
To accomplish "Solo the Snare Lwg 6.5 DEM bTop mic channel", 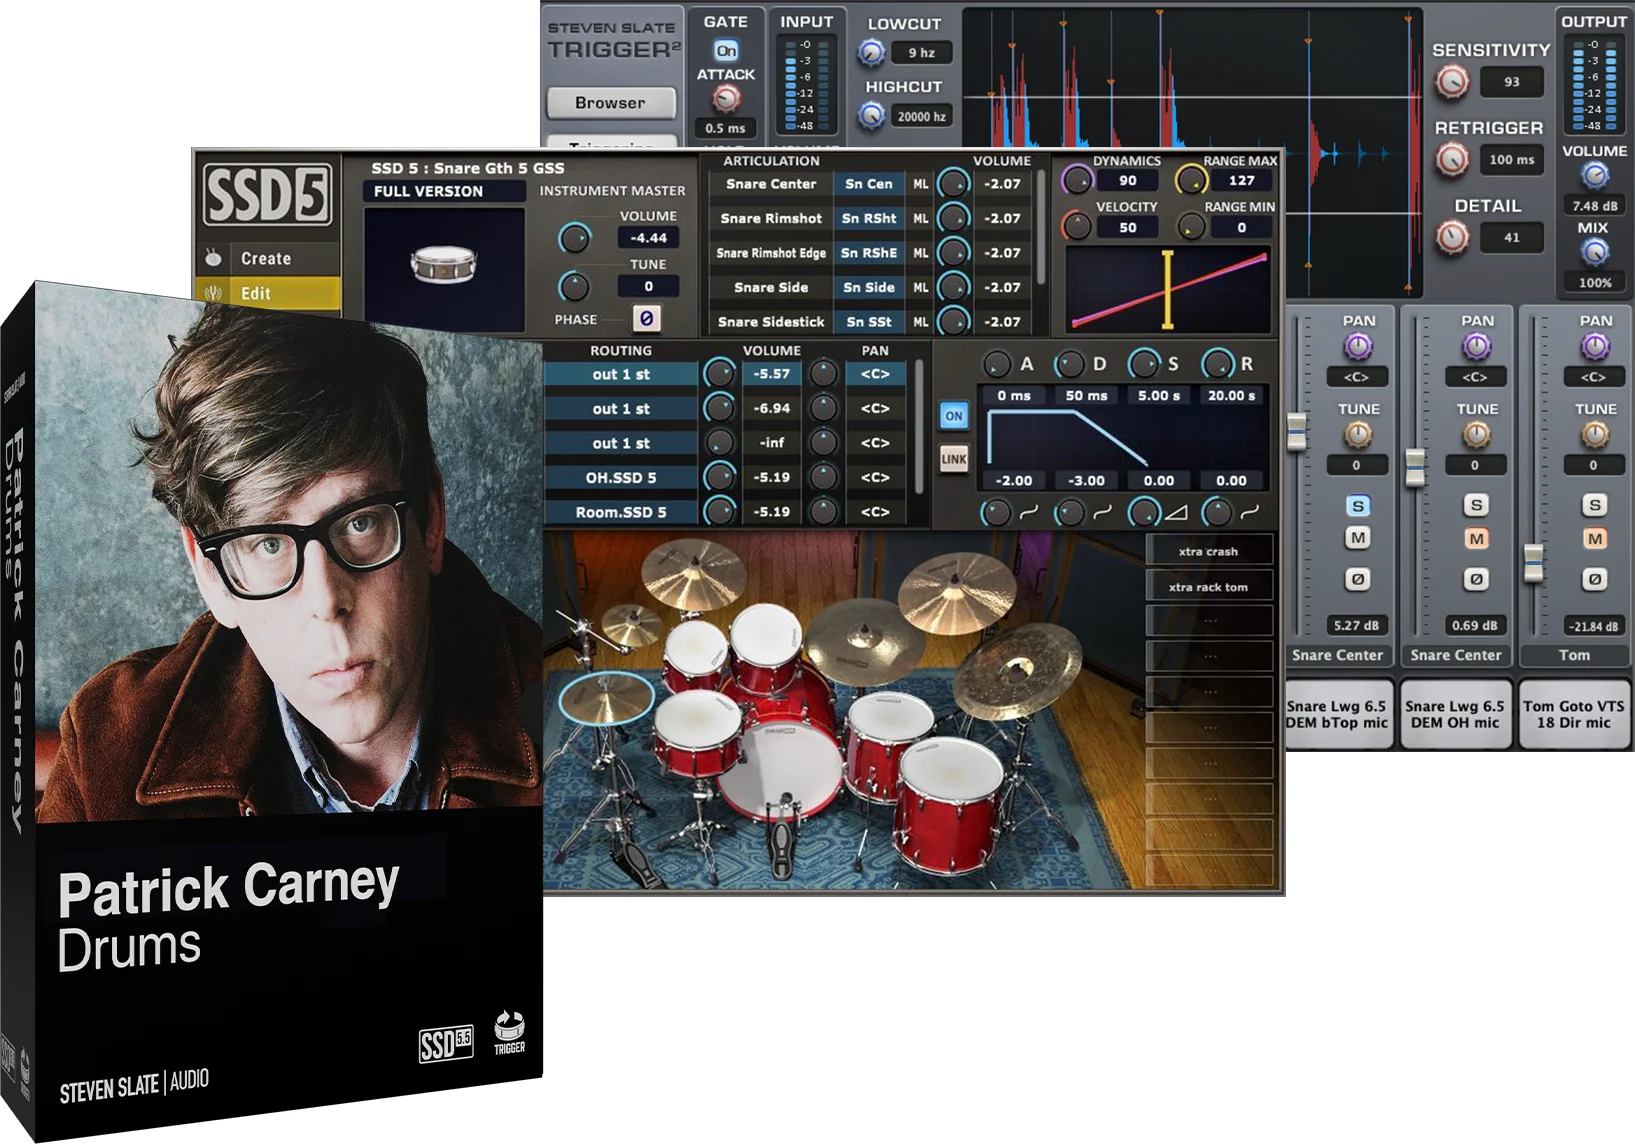I will (x=1357, y=506).
